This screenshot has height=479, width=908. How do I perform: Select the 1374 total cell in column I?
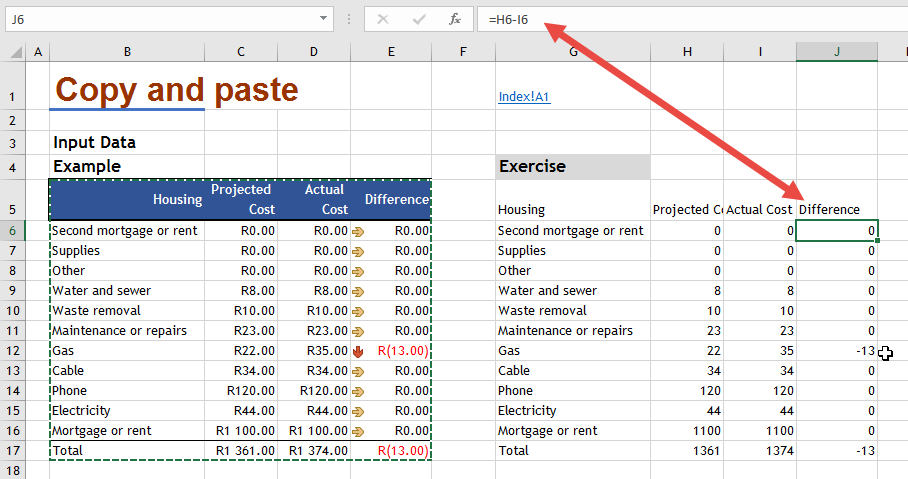point(760,451)
